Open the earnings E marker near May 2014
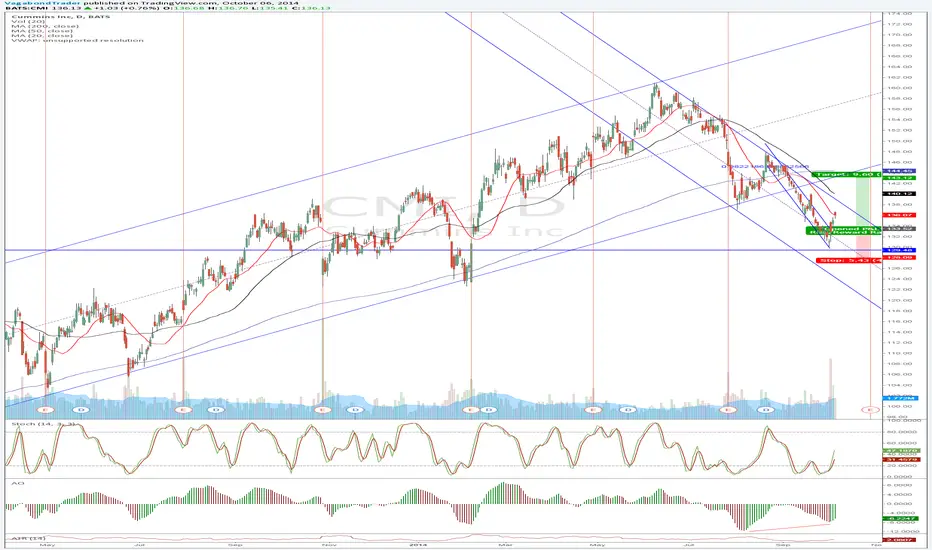 point(593,410)
